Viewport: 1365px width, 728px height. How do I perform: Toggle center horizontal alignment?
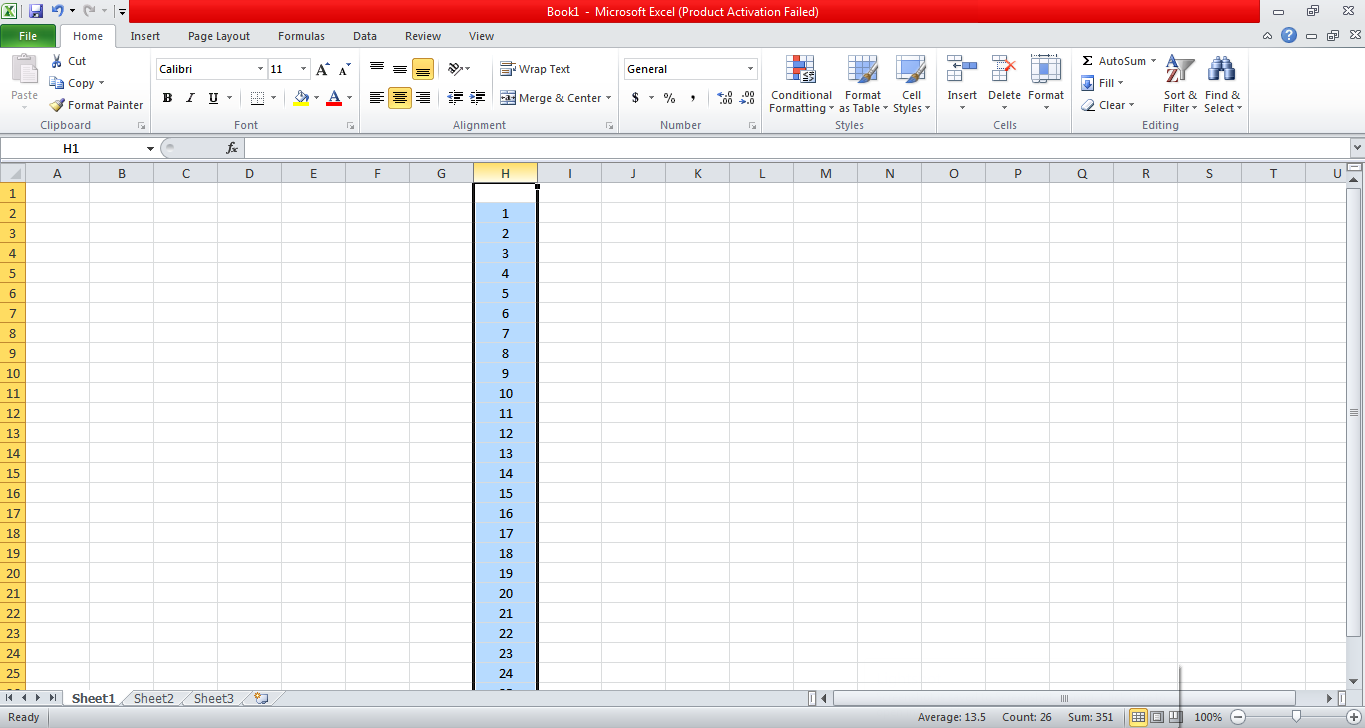click(400, 98)
